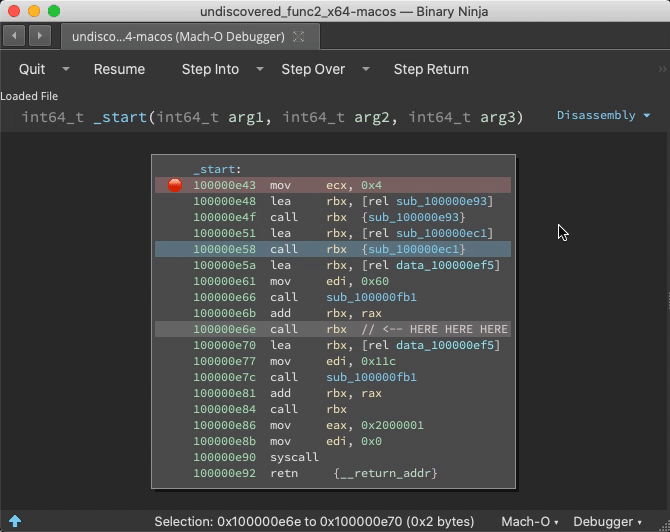Click the toolbar overflow chevron at right
670x532 pixels.
pos(661,69)
